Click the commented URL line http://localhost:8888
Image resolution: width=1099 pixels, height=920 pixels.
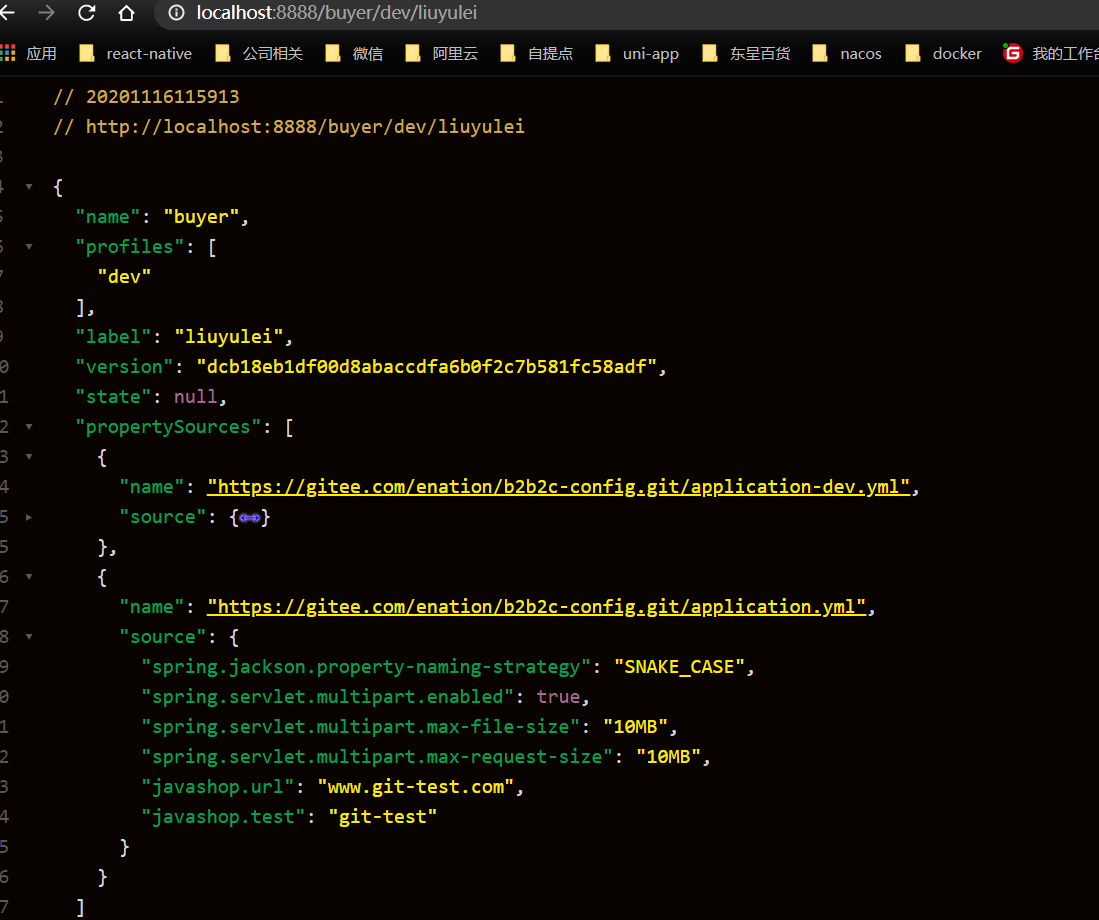289,127
